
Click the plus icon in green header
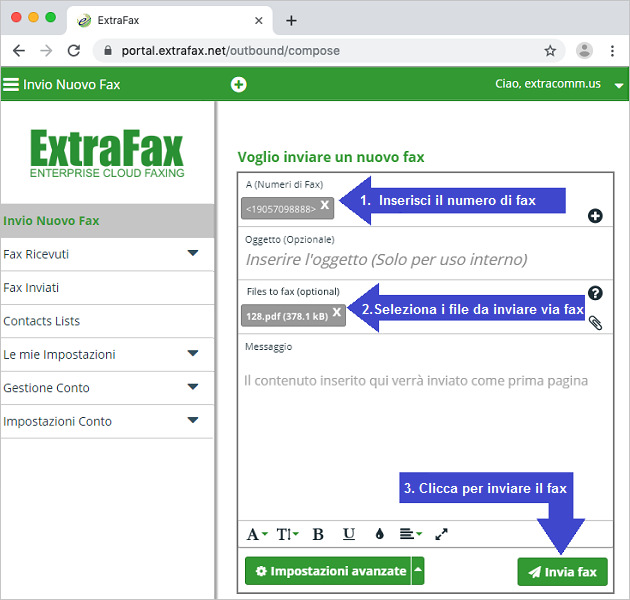[238, 84]
